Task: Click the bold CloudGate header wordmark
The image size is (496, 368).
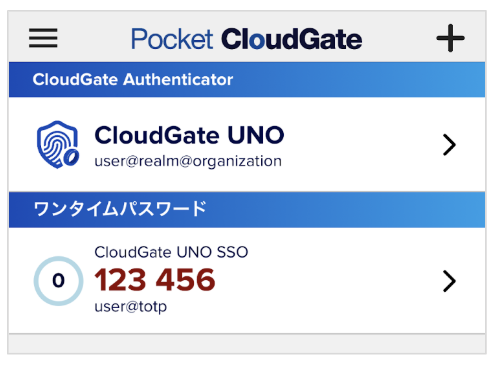Action: (292, 39)
